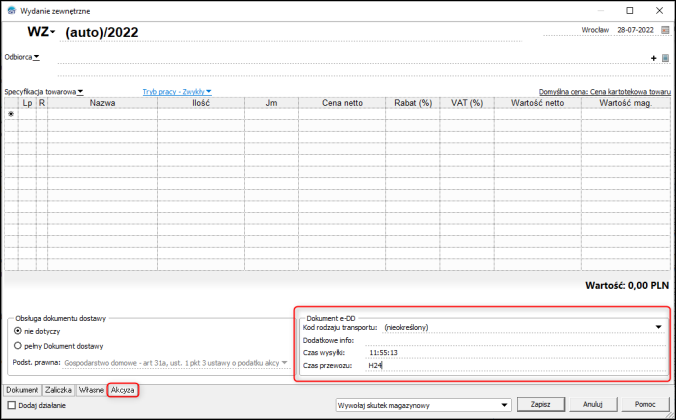Click the 'Lp' column header

[27, 103]
